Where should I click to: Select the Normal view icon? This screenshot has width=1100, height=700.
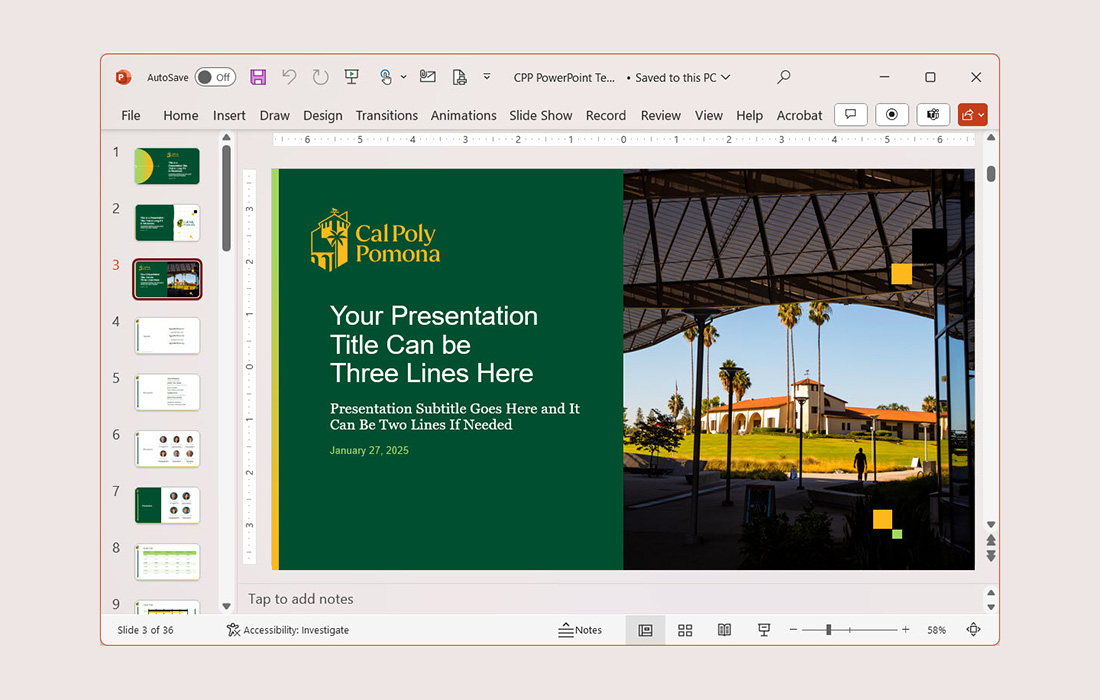tap(645, 630)
